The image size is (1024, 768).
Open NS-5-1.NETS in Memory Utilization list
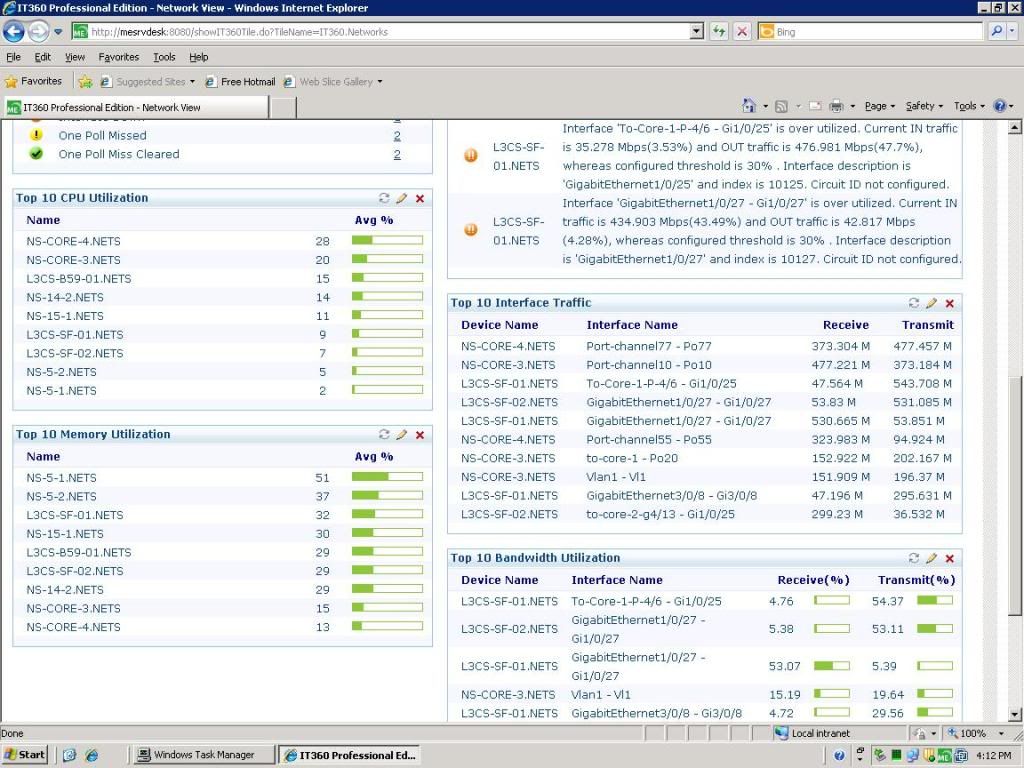click(x=61, y=477)
